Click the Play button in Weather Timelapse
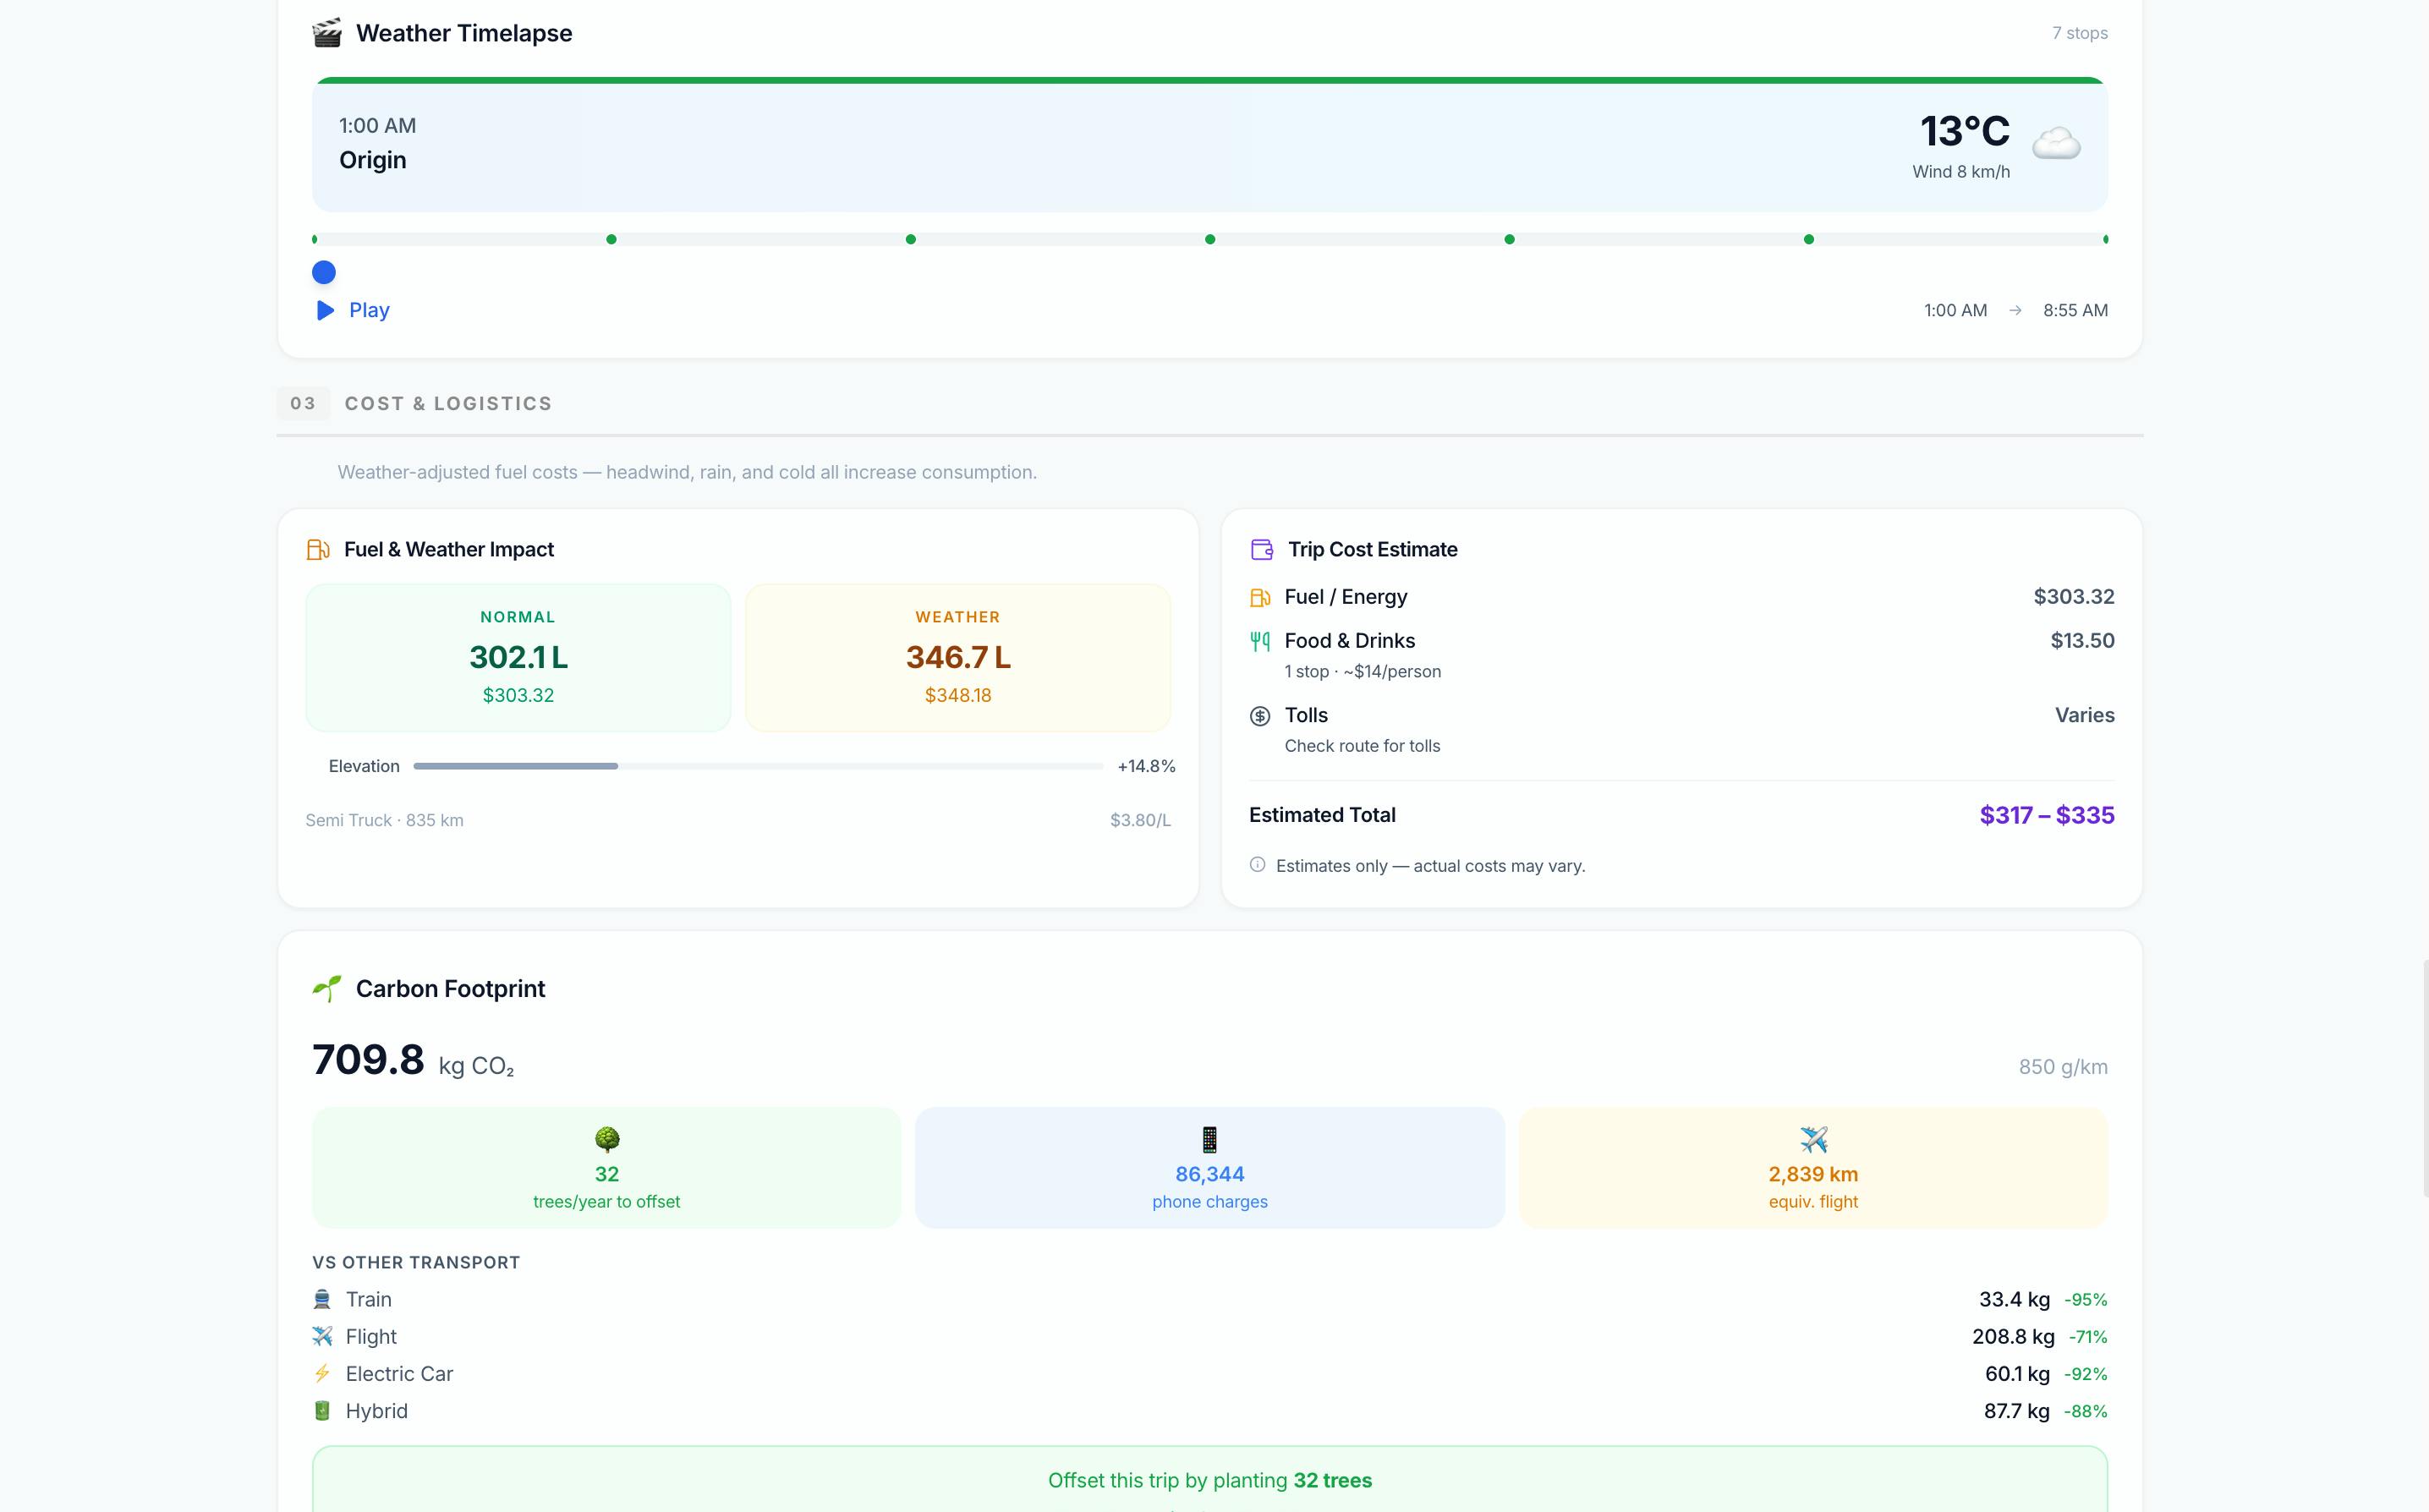 click(352, 310)
